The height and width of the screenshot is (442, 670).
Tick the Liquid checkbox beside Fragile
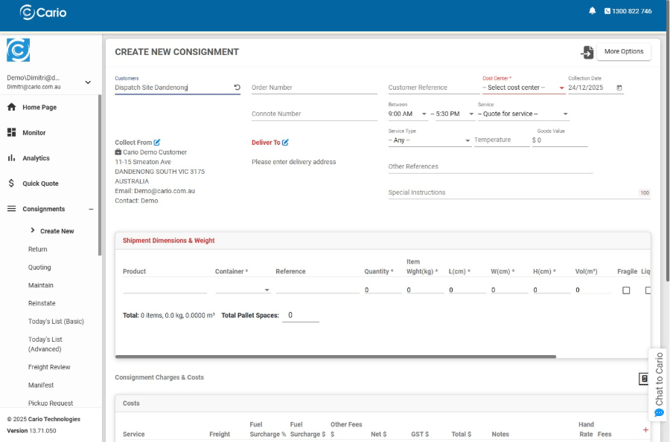point(647,290)
